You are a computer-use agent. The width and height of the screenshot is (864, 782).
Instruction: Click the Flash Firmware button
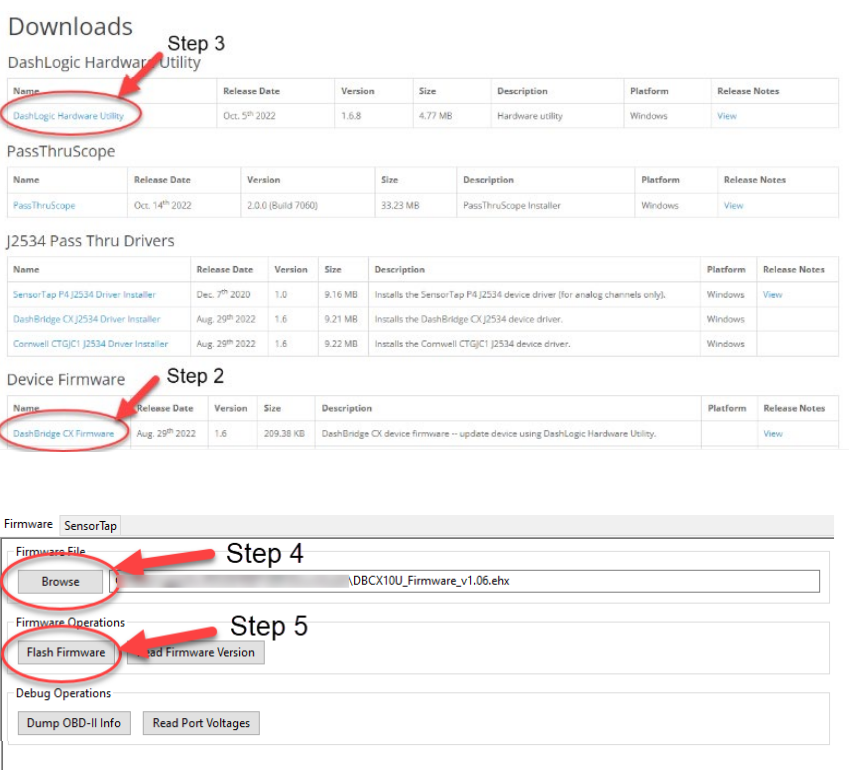(x=66, y=652)
